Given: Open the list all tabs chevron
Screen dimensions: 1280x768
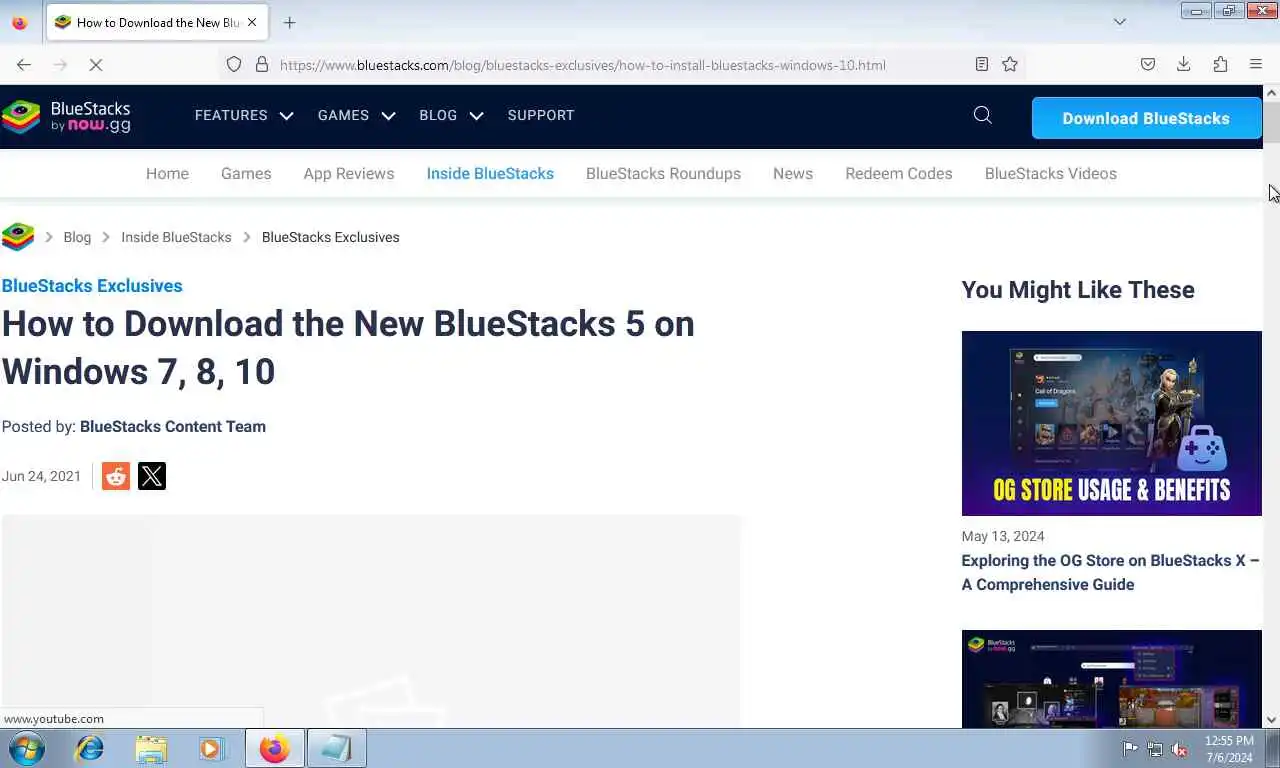Looking at the screenshot, I should tap(1120, 22).
